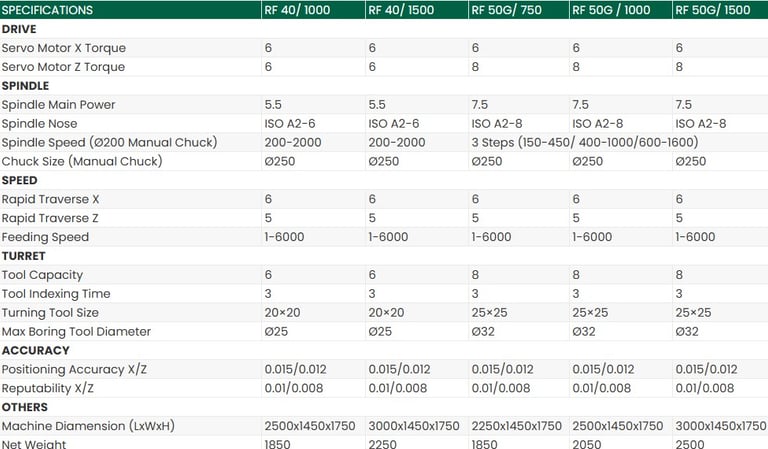Click Chuck Size (Manual Chuck) label
The height and width of the screenshot is (449, 768).
click(x=82, y=161)
